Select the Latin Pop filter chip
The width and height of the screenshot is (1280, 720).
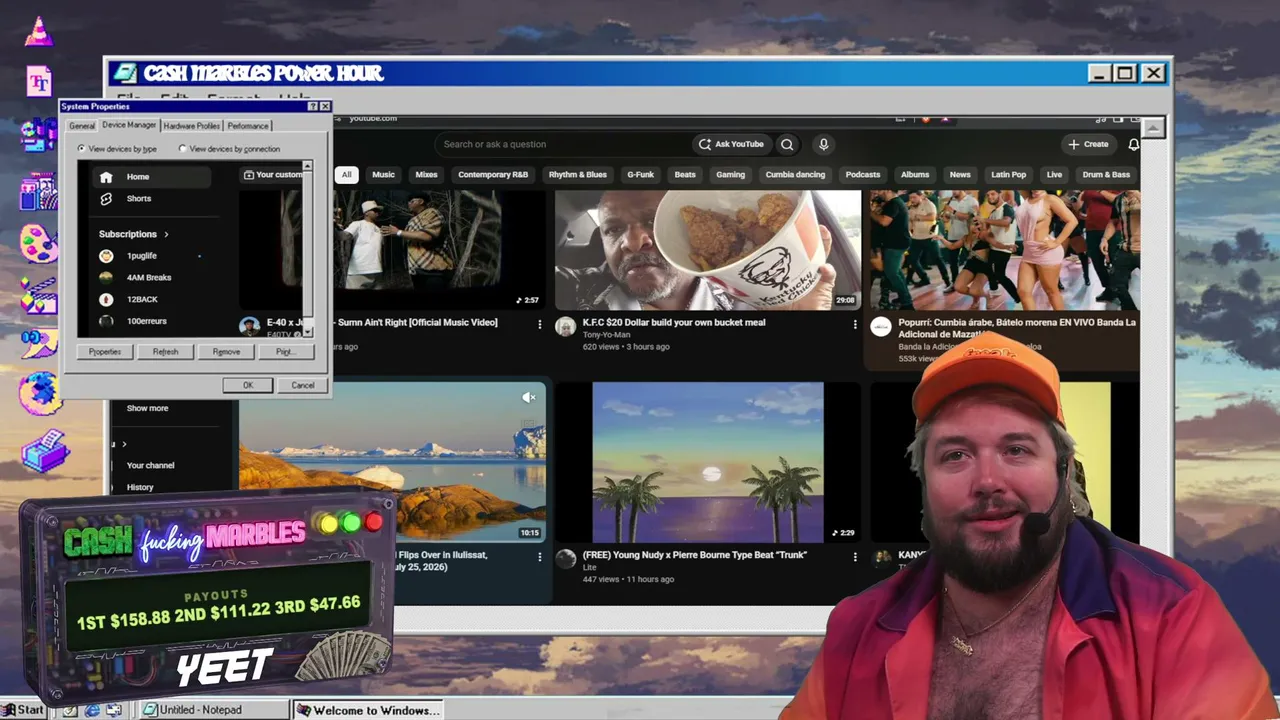coord(1008,175)
